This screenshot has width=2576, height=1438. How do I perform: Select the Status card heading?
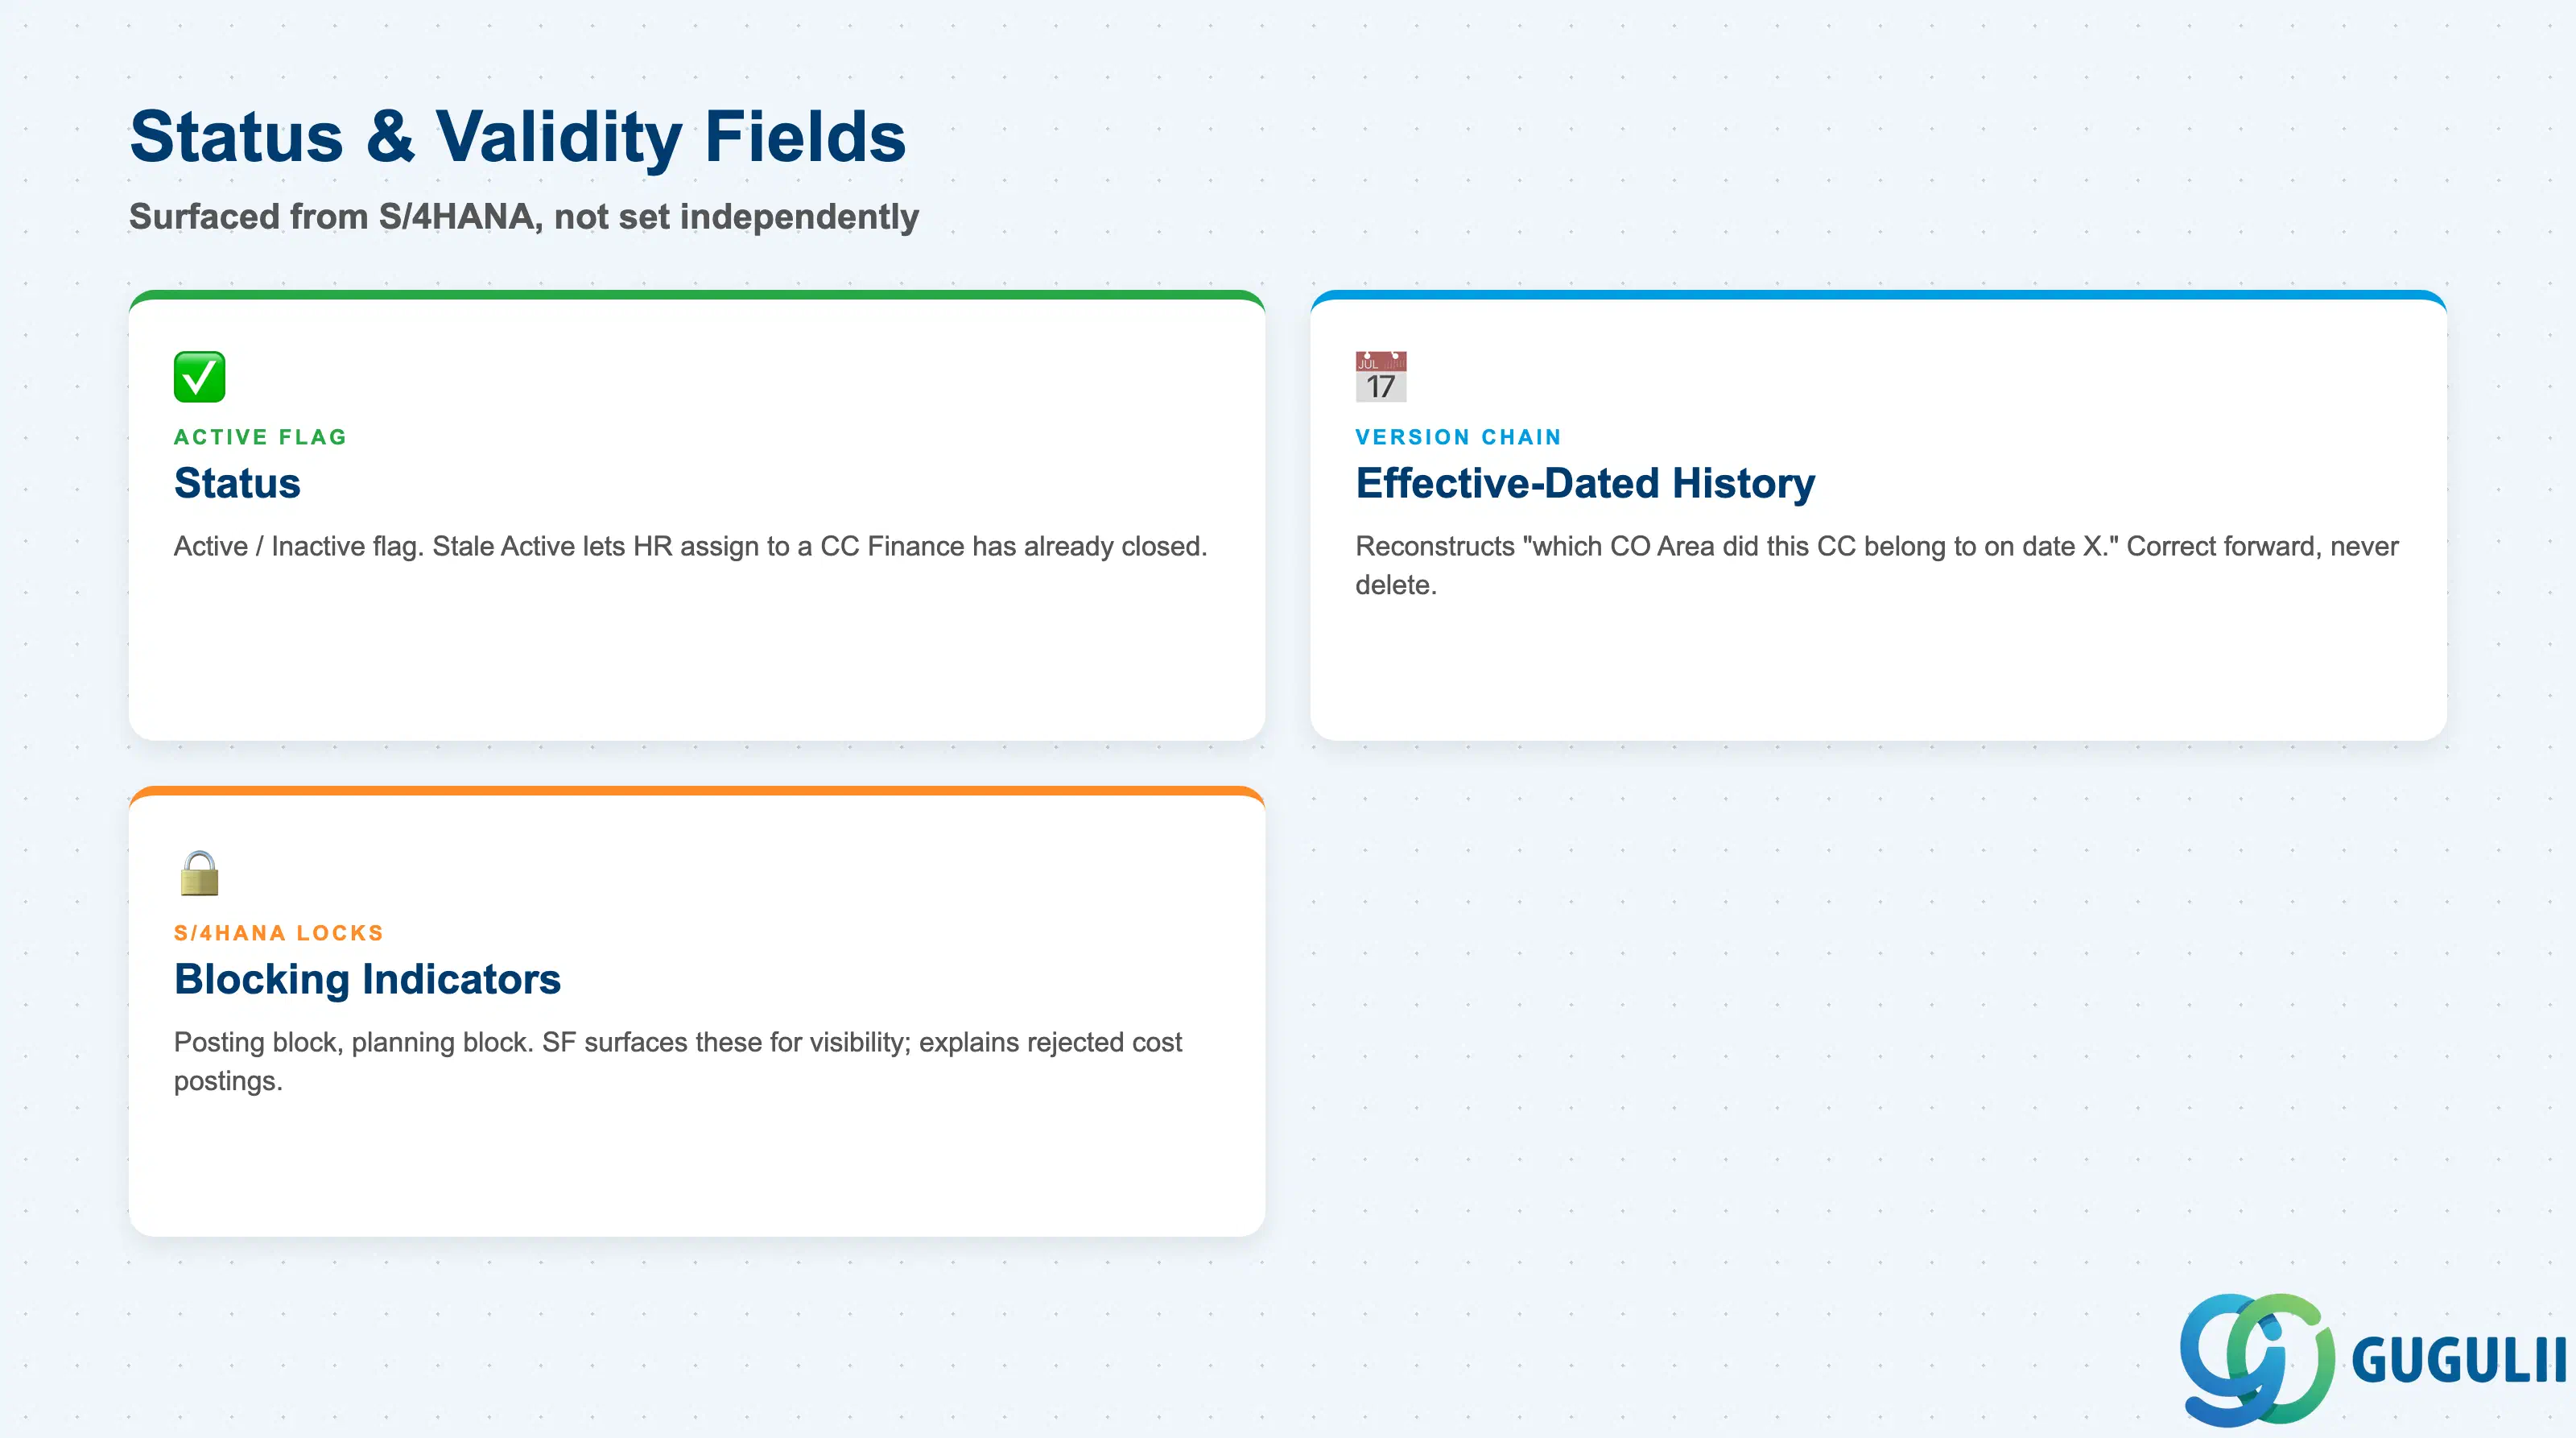pyautogui.click(x=237, y=483)
